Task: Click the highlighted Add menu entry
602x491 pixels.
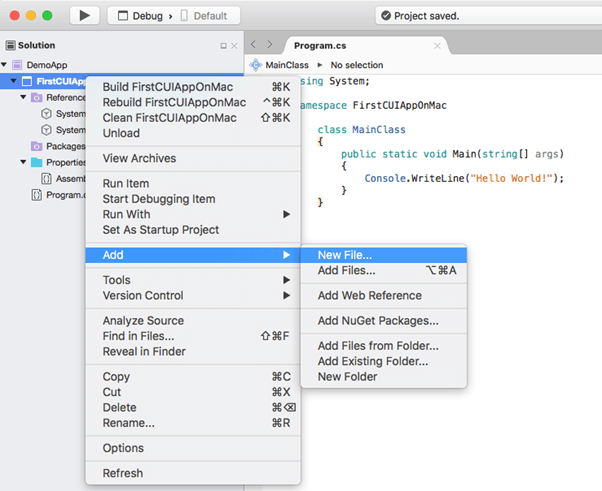Action: pos(193,255)
